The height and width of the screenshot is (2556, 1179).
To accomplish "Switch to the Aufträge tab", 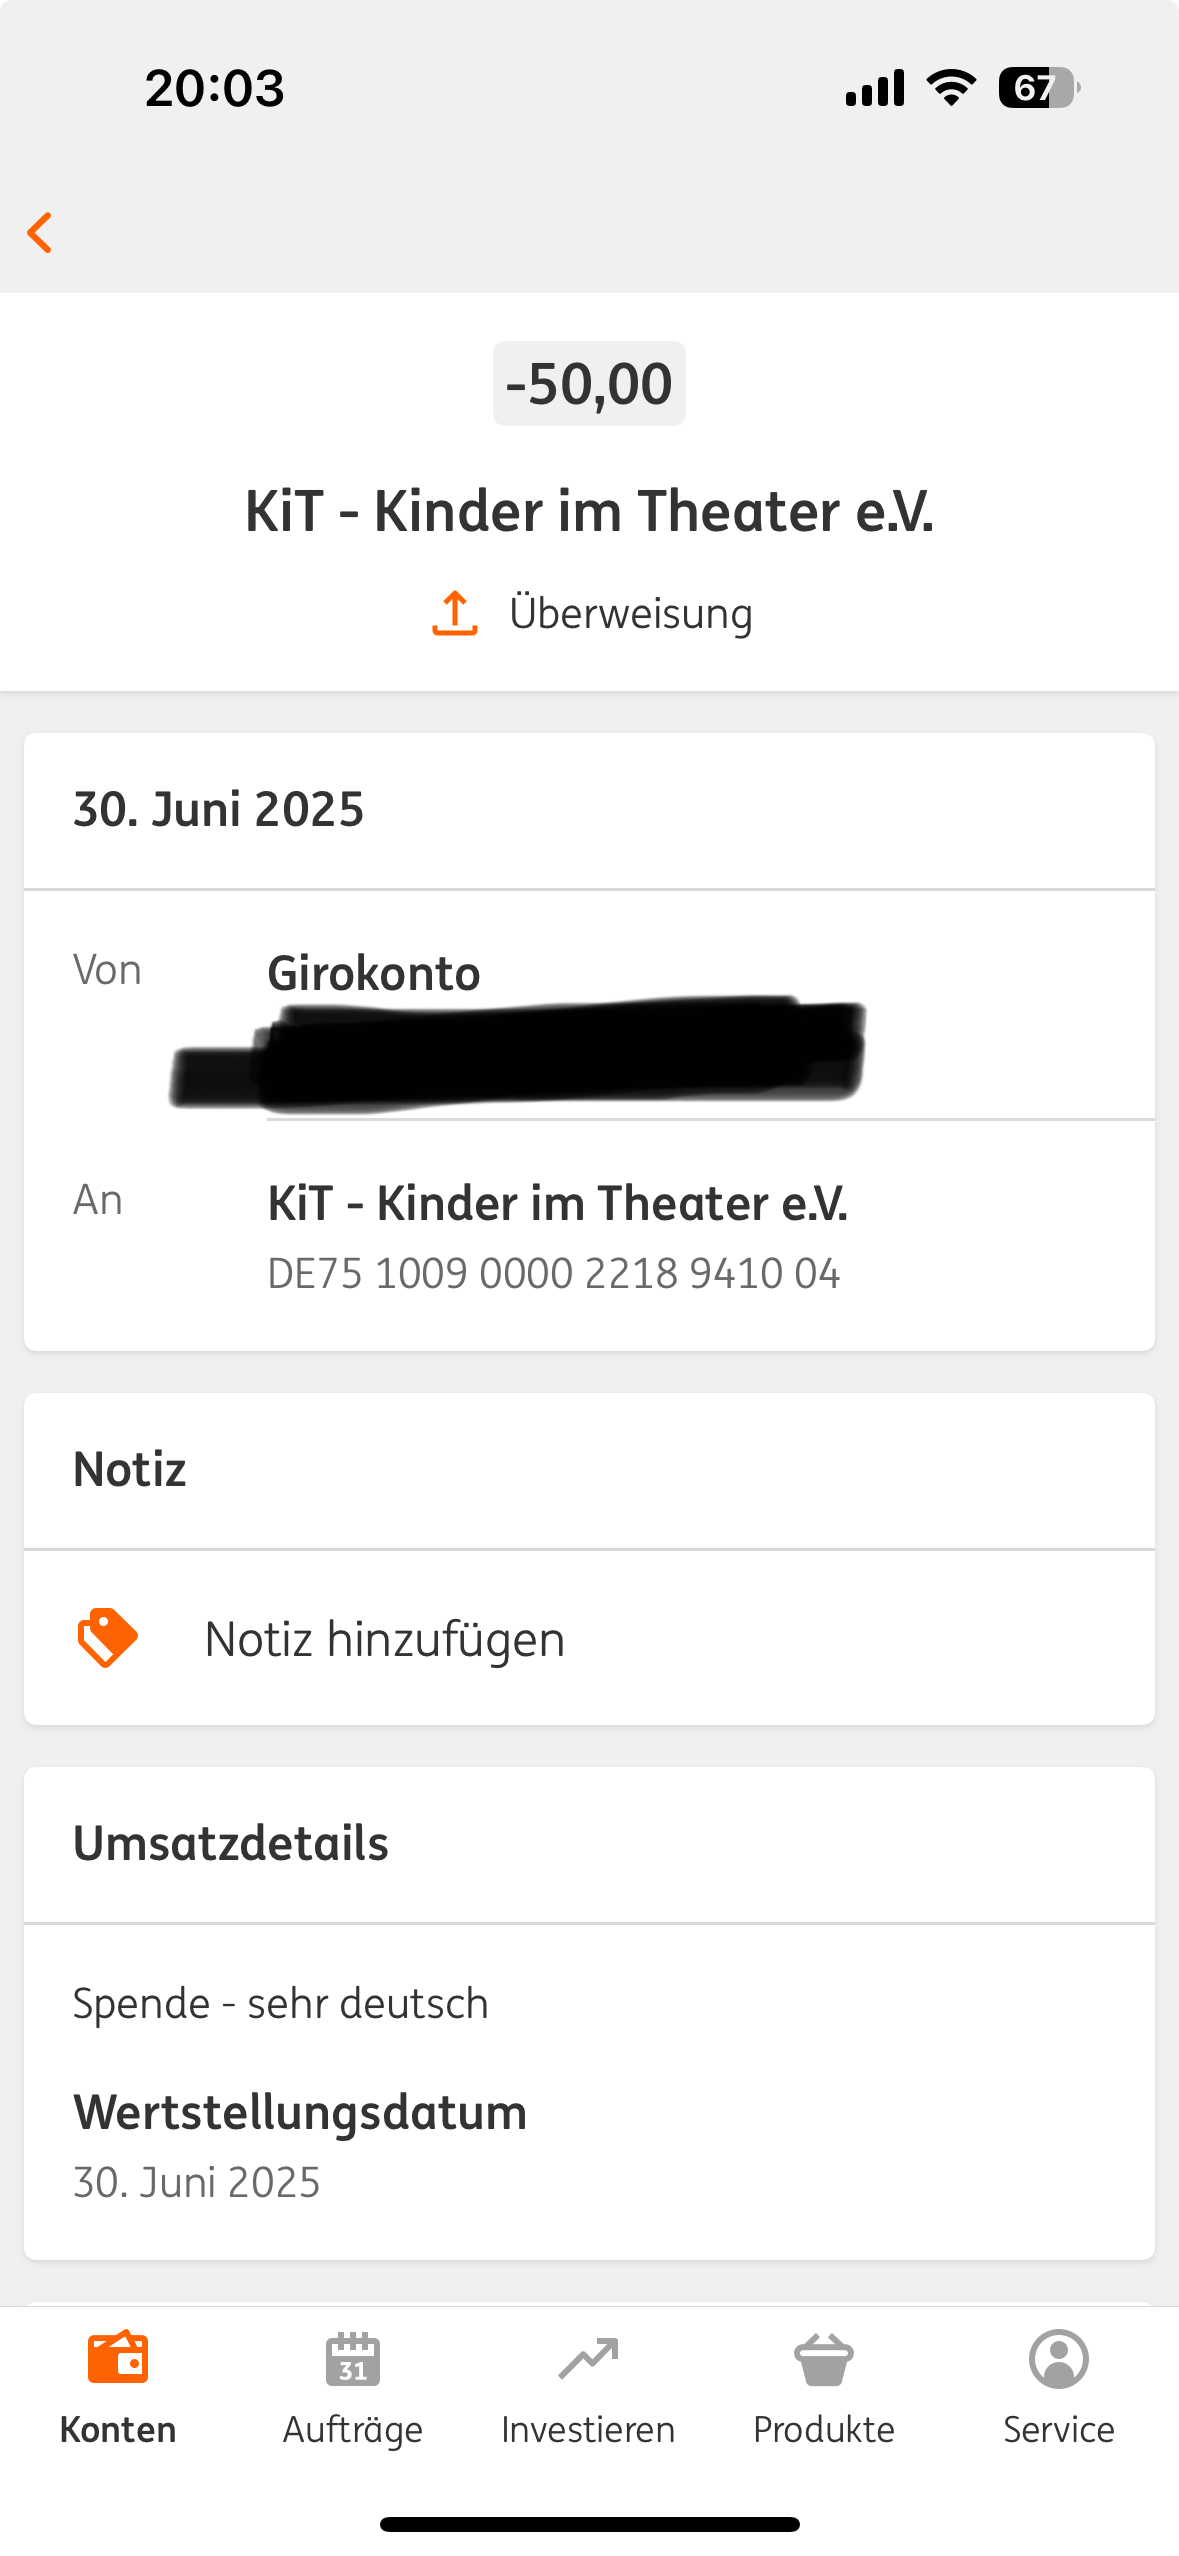I will pyautogui.click(x=353, y=2429).
